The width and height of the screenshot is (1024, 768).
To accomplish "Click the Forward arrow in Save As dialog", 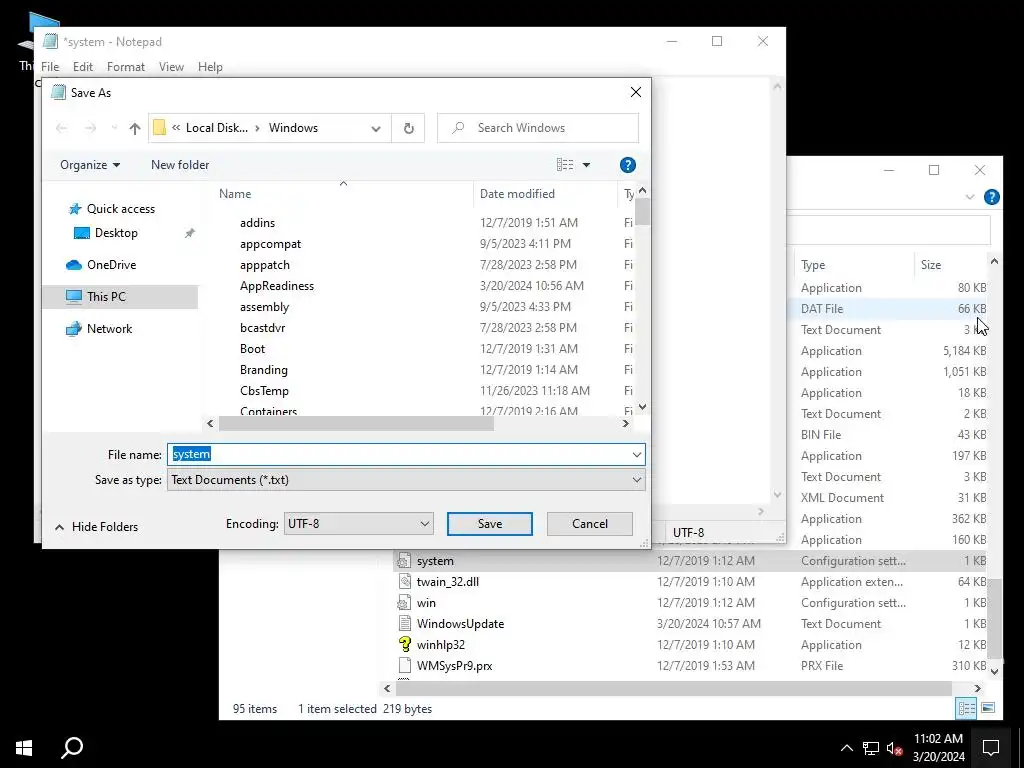I will pyautogui.click(x=90, y=128).
